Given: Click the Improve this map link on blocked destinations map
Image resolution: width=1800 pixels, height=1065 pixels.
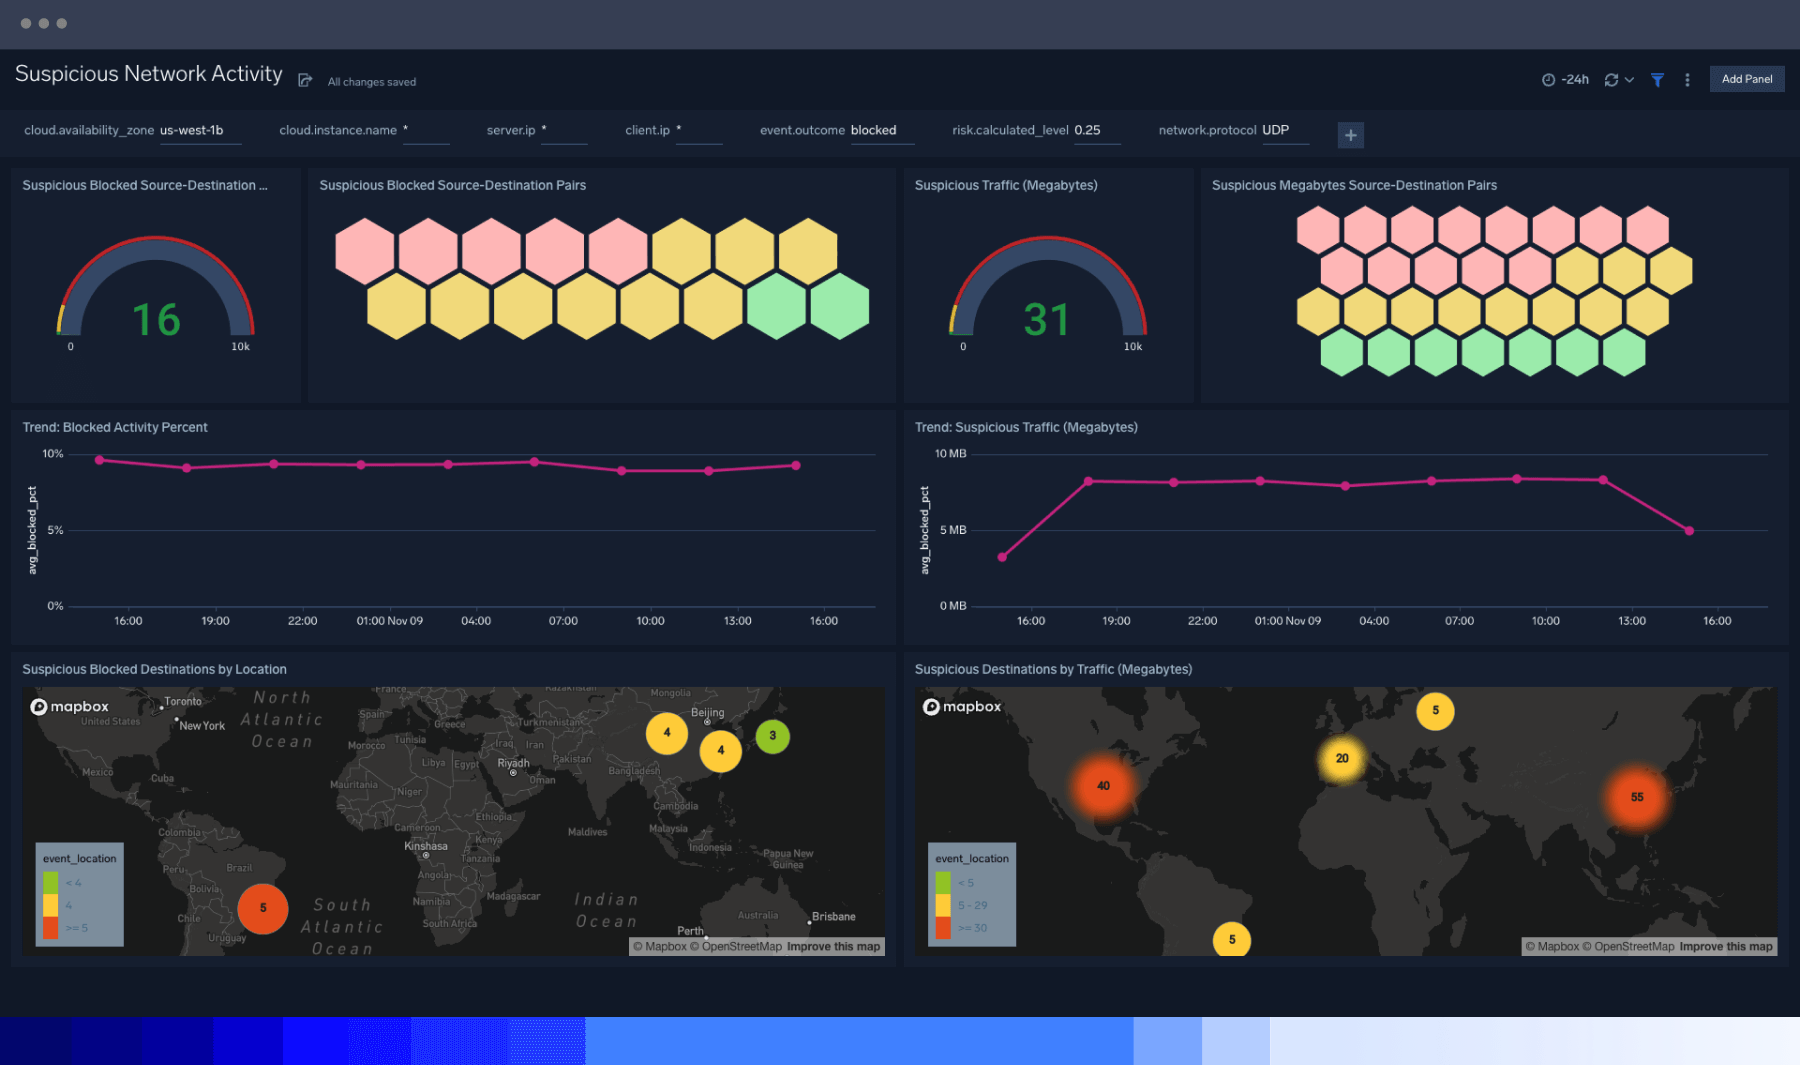Looking at the screenshot, I should pyautogui.click(x=833, y=947).
